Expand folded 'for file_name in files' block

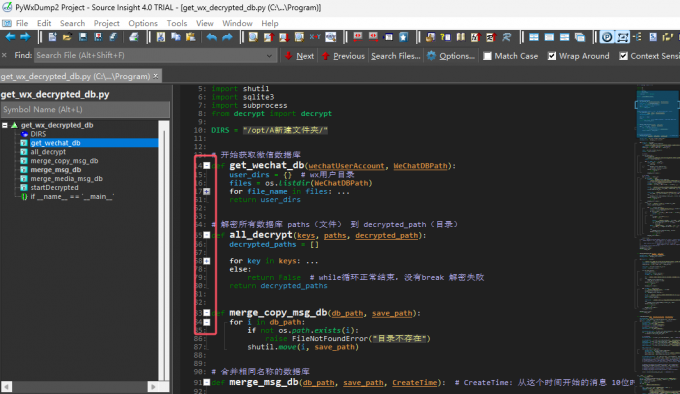(207, 191)
